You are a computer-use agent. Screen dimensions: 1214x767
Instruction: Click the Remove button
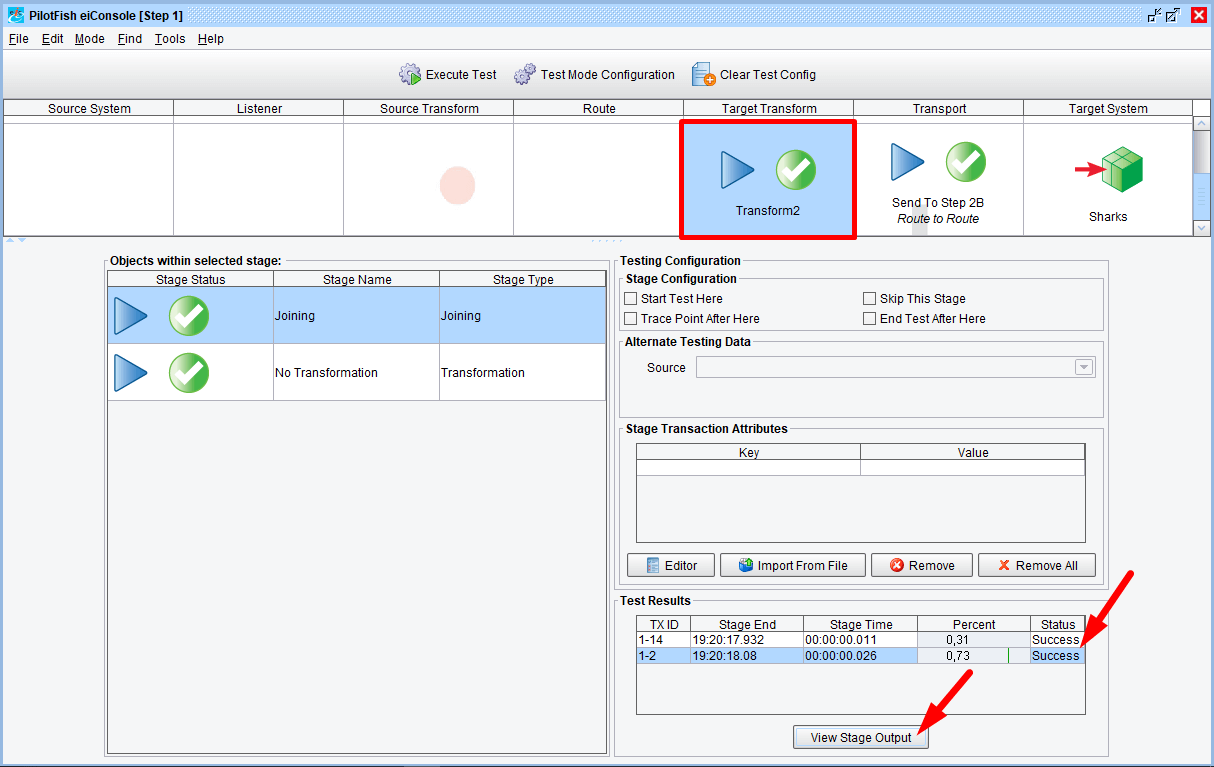click(921, 566)
